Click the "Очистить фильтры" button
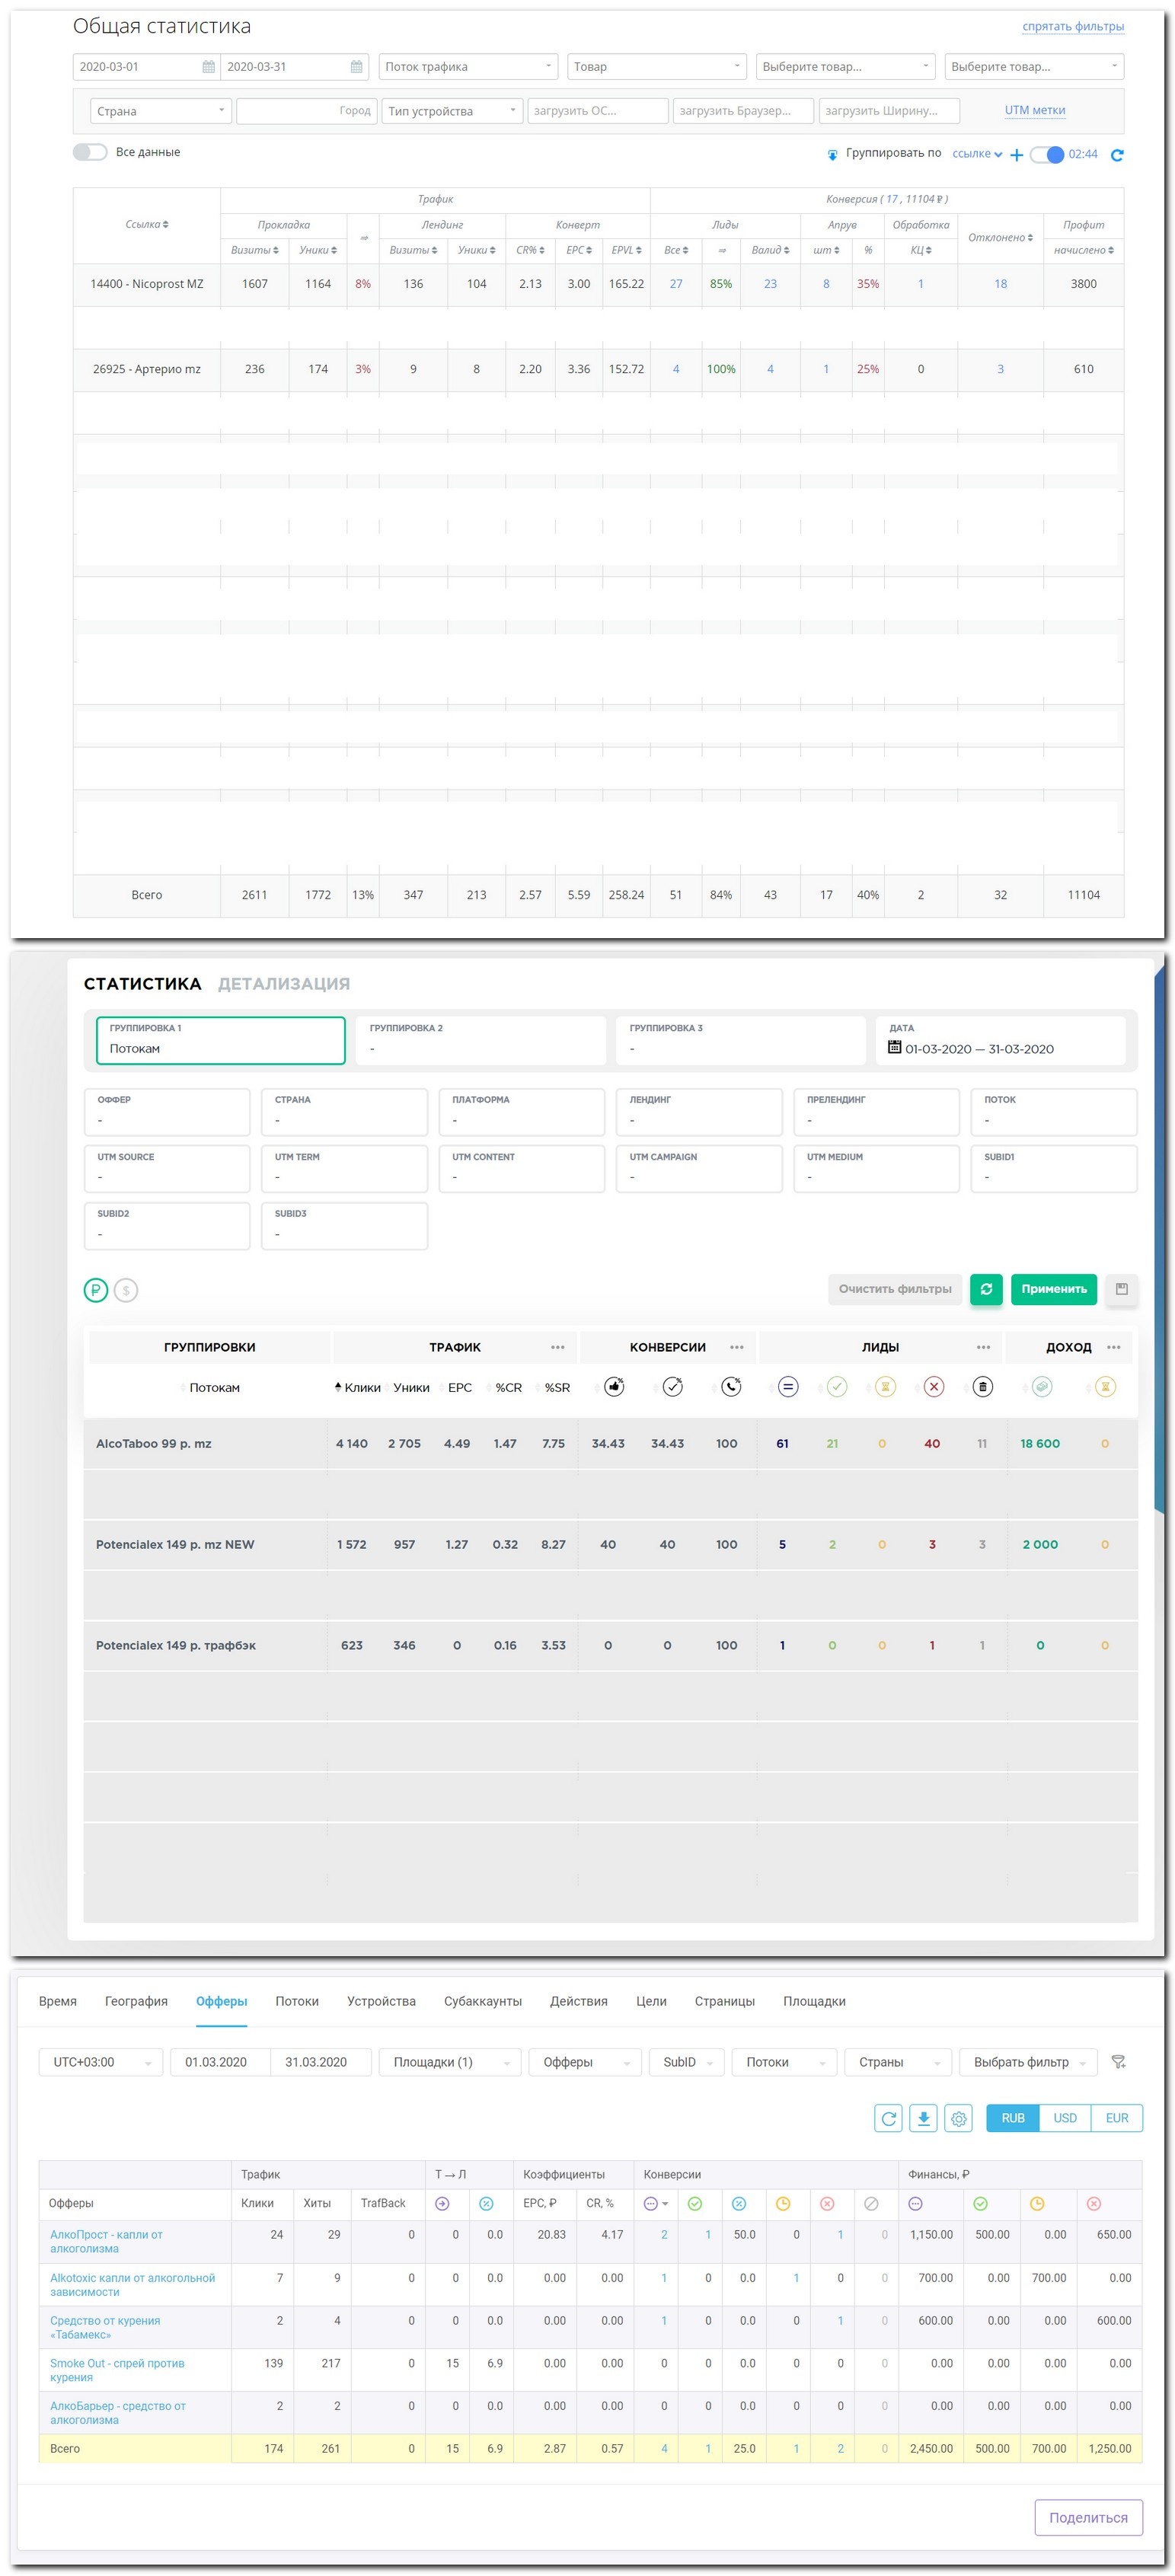 click(895, 1289)
